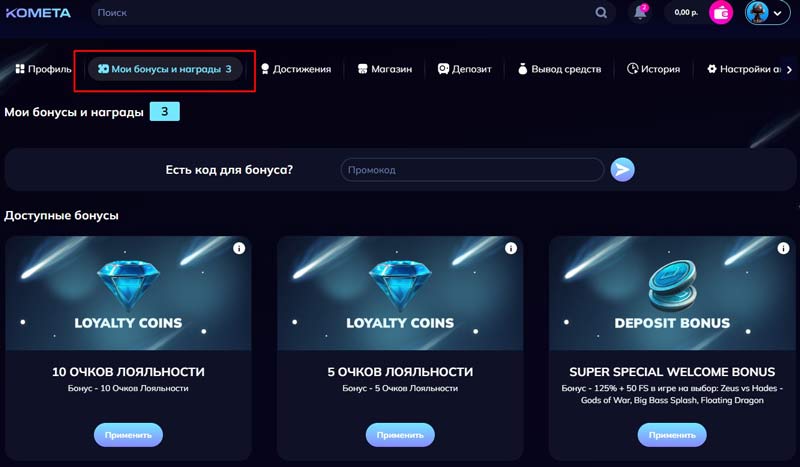Viewport: 800px width, 467px height.
Task: Click the Промокод input field
Action: coord(472,170)
